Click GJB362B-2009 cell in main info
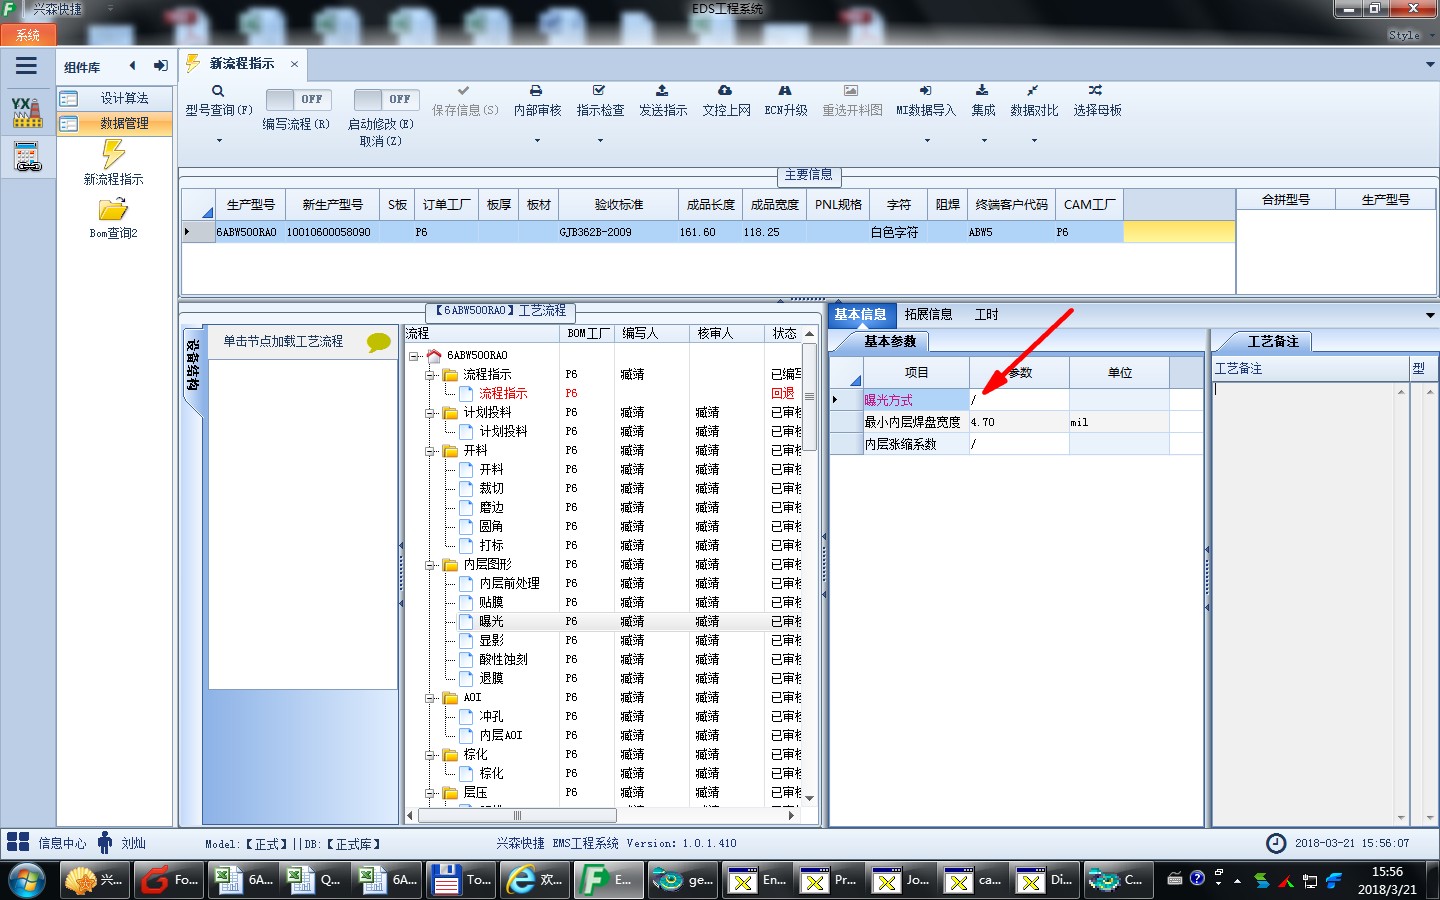This screenshot has height=900, width=1440. pyautogui.click(x=619, y=232)
